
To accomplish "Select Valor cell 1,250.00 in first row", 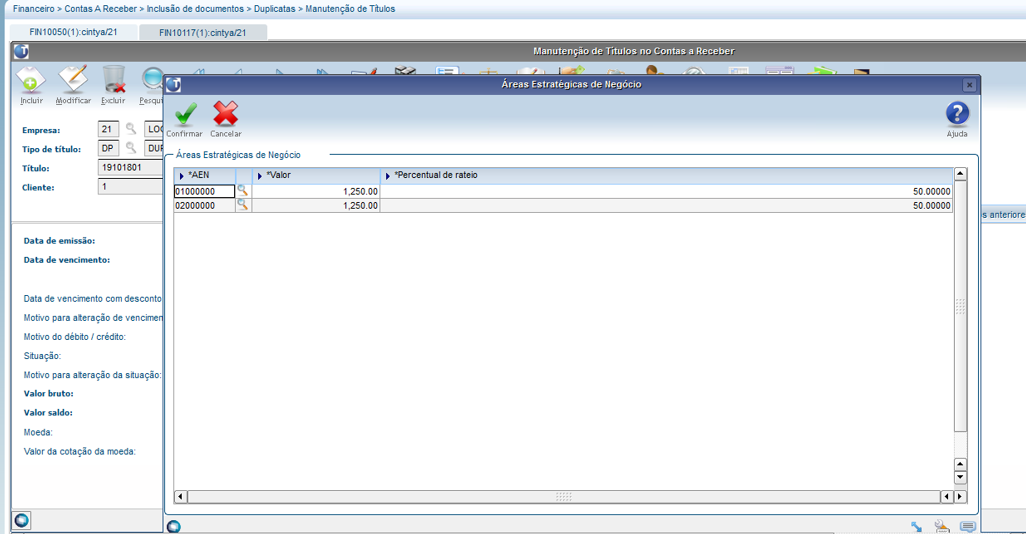I will click(316, 192).
